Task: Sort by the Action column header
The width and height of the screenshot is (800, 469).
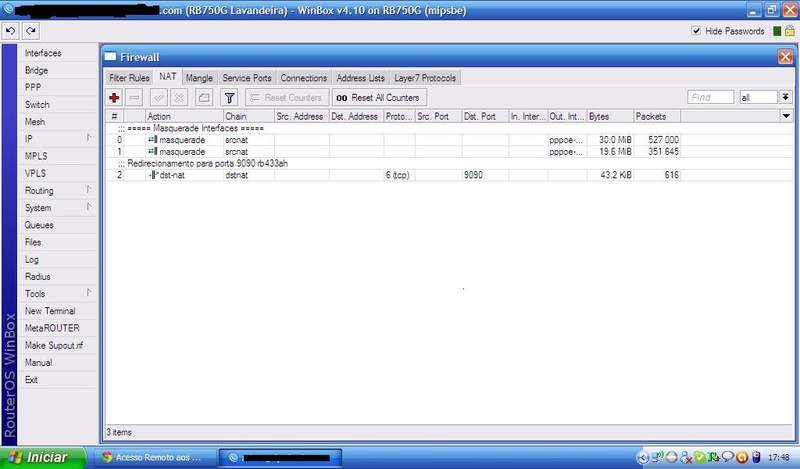Action: click(x=184, y=116)
